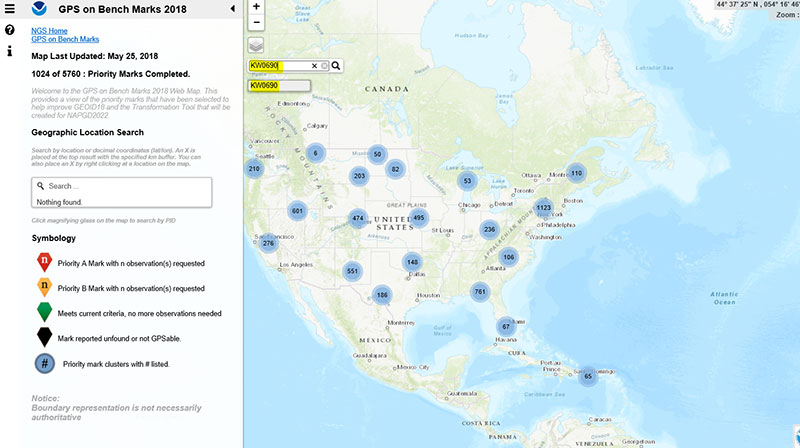800x448 pixels.
Task: Open the map layers stack icon
Action: click(x=257, y=45)
